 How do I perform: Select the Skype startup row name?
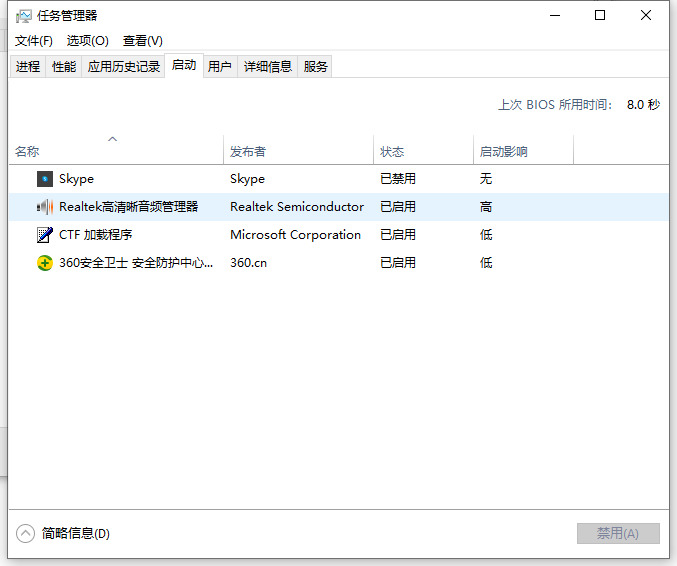tap(76, 179)
